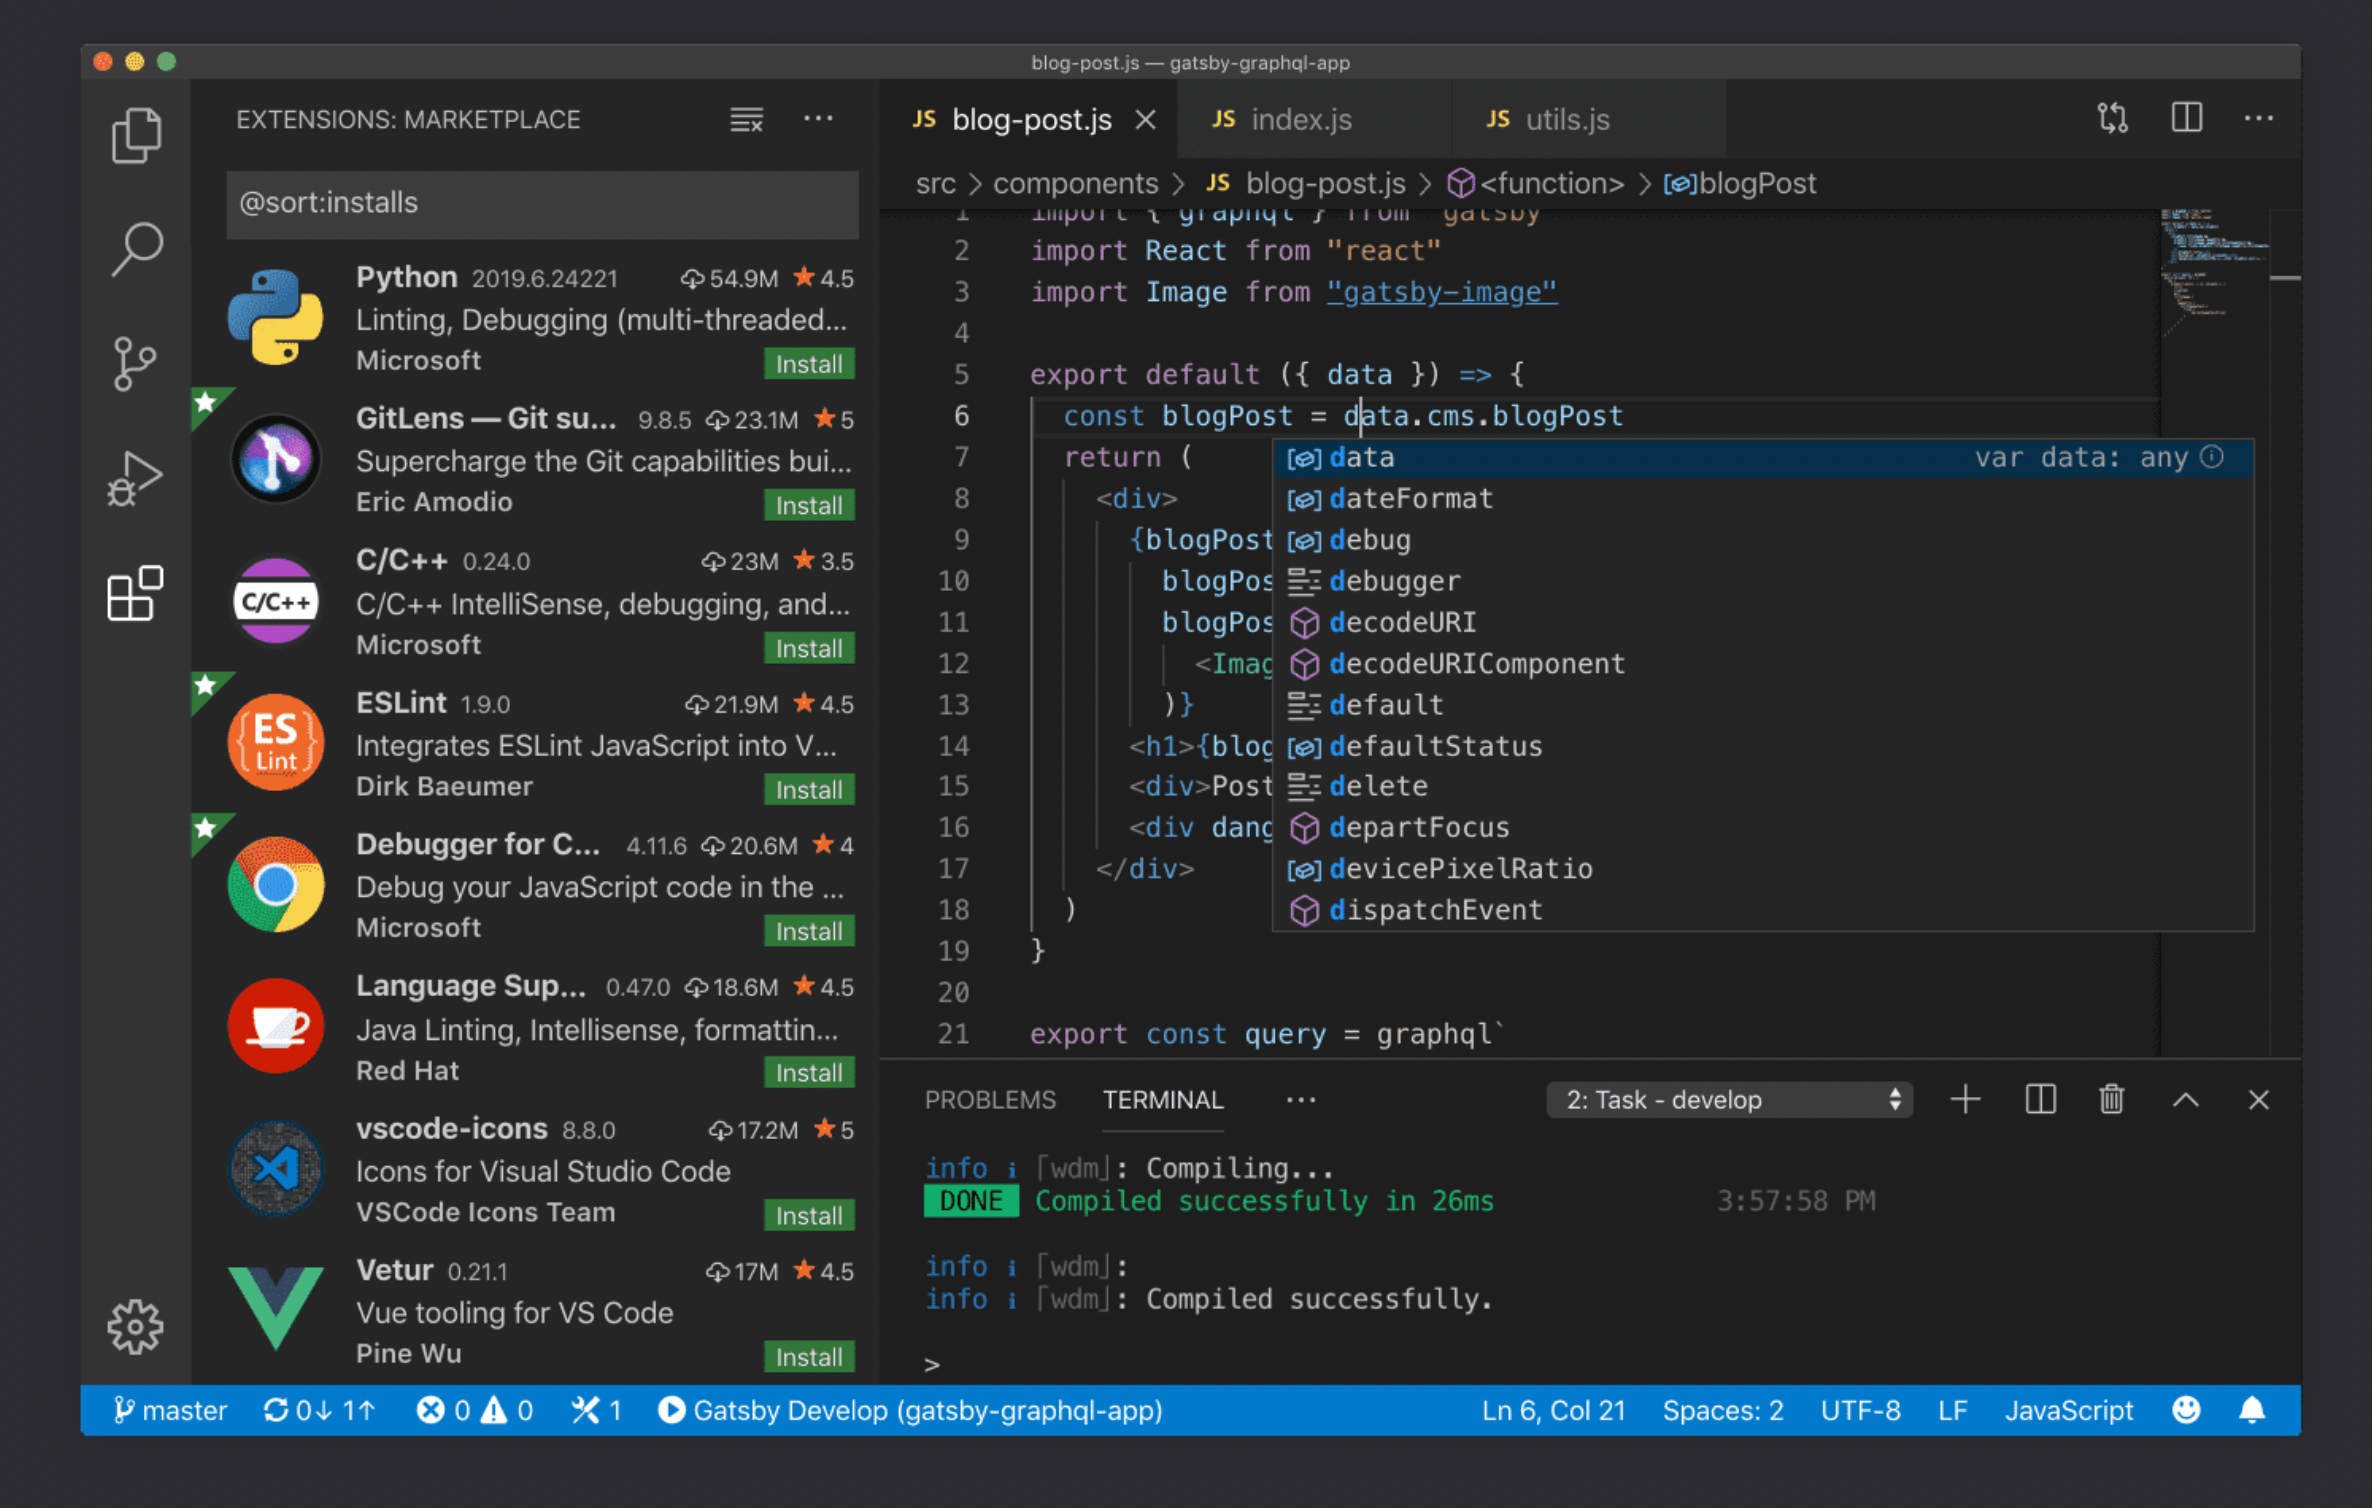Open the <function> breadcrumb
This screenshot has height=1508, width=2372.
1537,184
